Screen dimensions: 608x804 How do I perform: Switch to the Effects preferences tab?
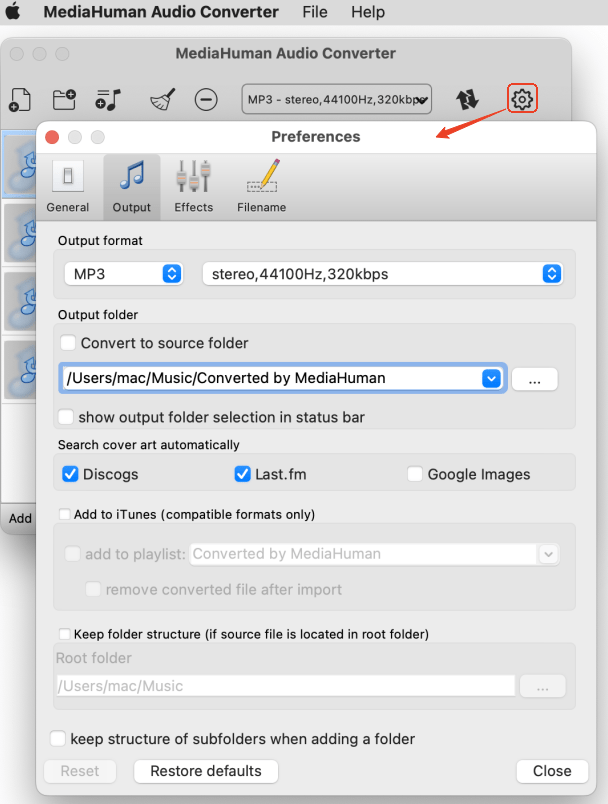coord(193,187)
